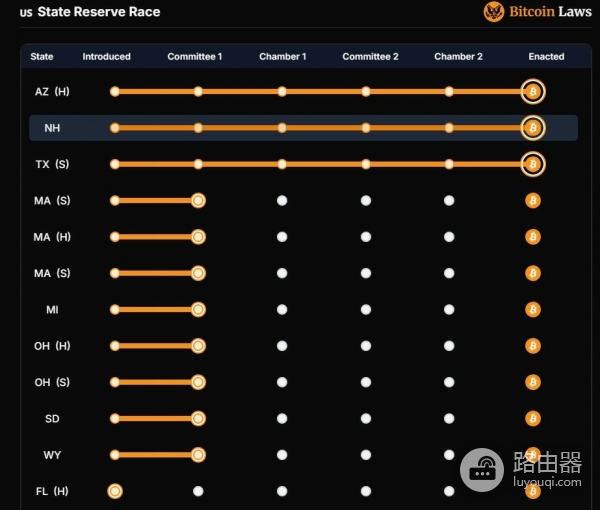Click the MI Chamber 1 white dot
Viewport: 600px width, 510px height.
click(282, 310)
